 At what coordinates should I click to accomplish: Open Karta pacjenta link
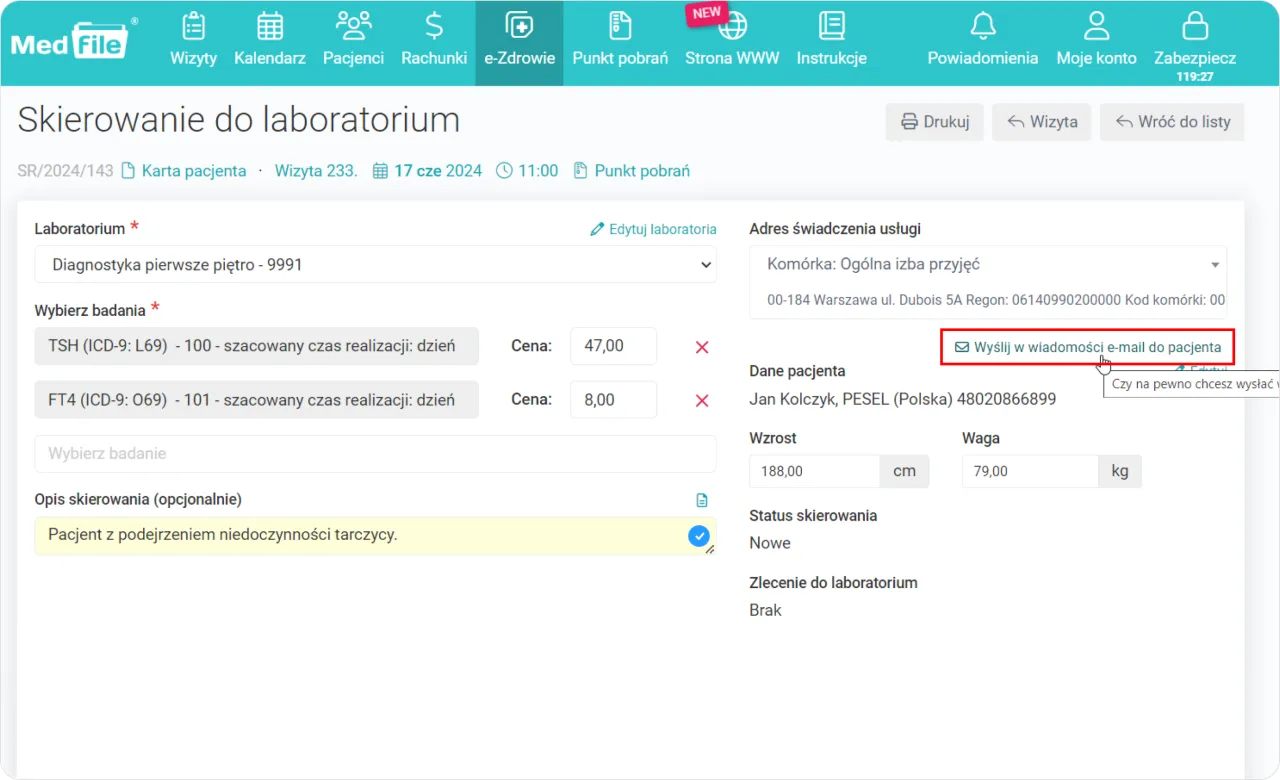[x=192, y=170]
